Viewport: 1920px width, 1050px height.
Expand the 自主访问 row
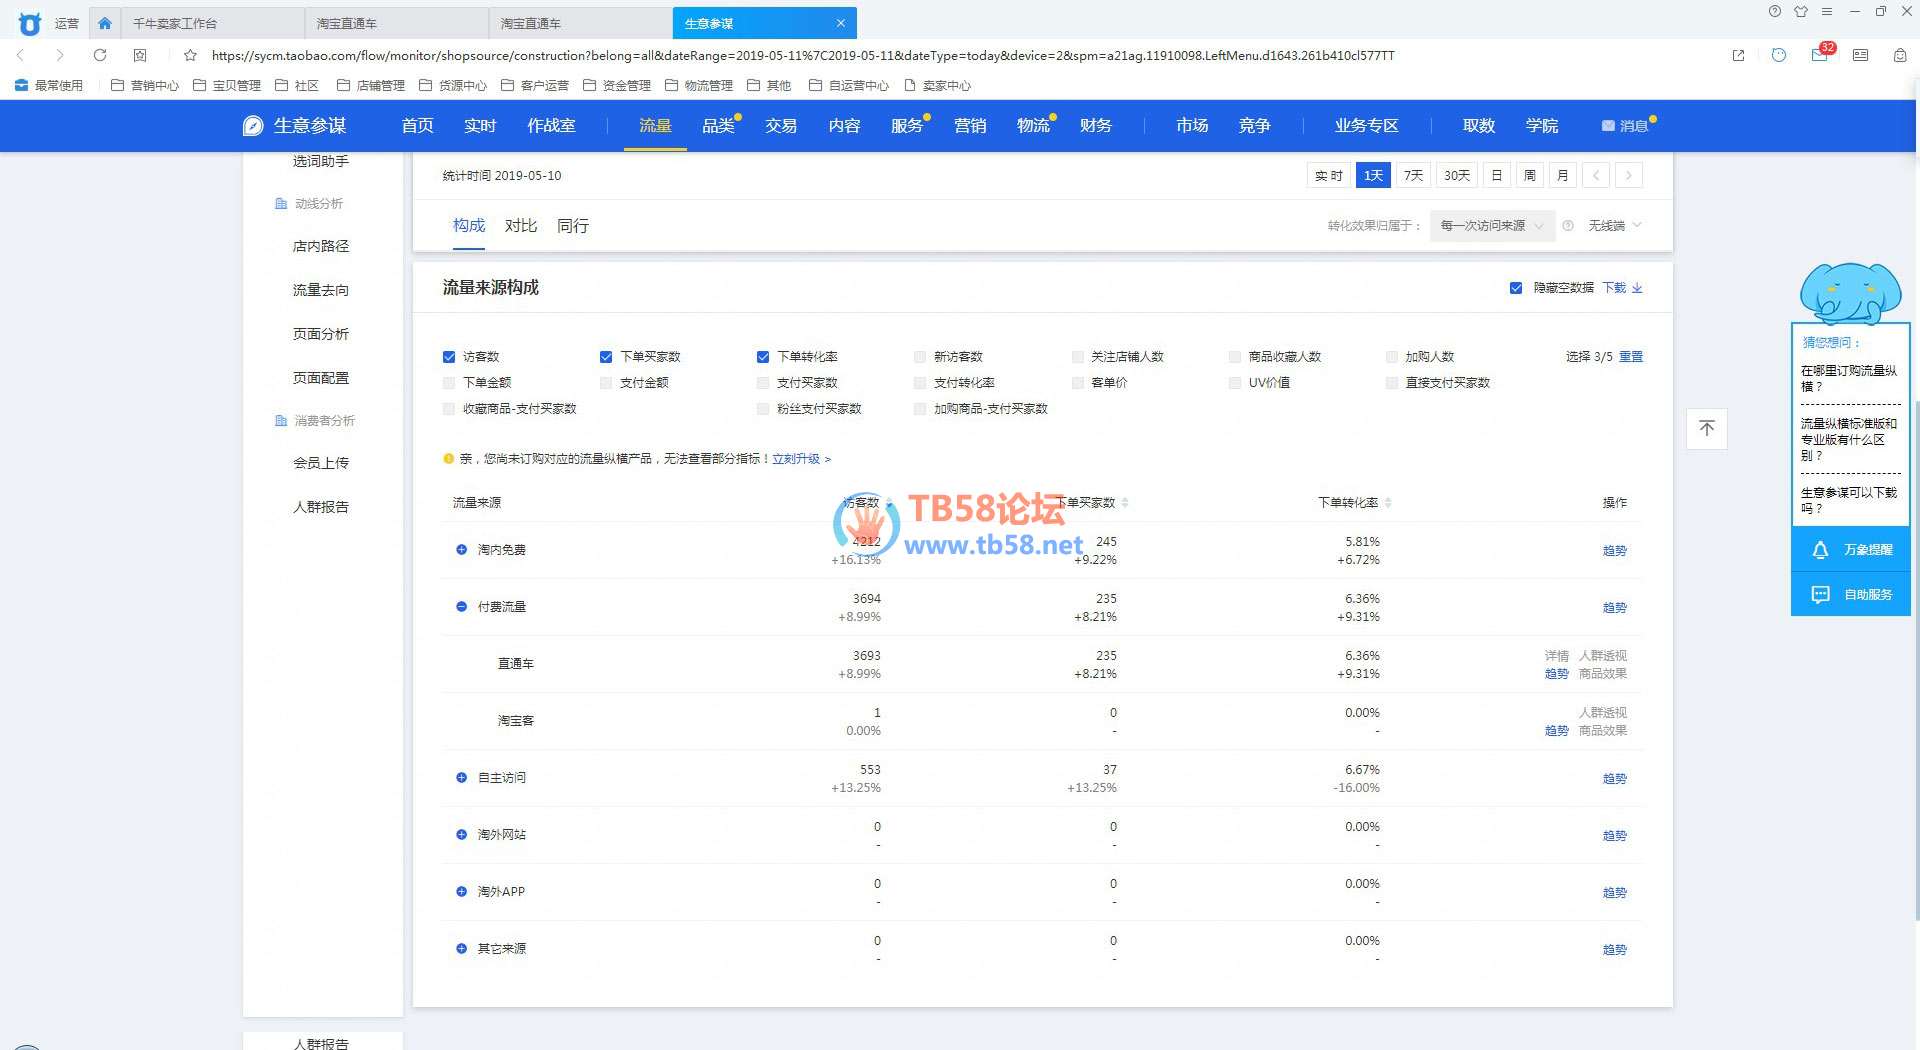point(461,778)
